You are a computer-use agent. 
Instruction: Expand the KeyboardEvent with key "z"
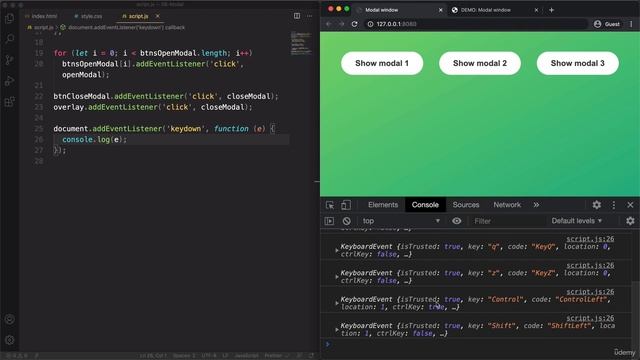(336, 277)
